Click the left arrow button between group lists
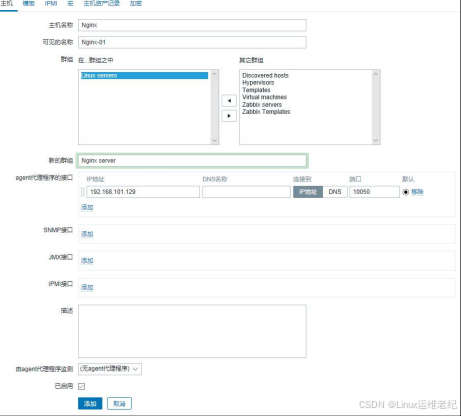This screenshot has width=461, height=416. point(229,101)
